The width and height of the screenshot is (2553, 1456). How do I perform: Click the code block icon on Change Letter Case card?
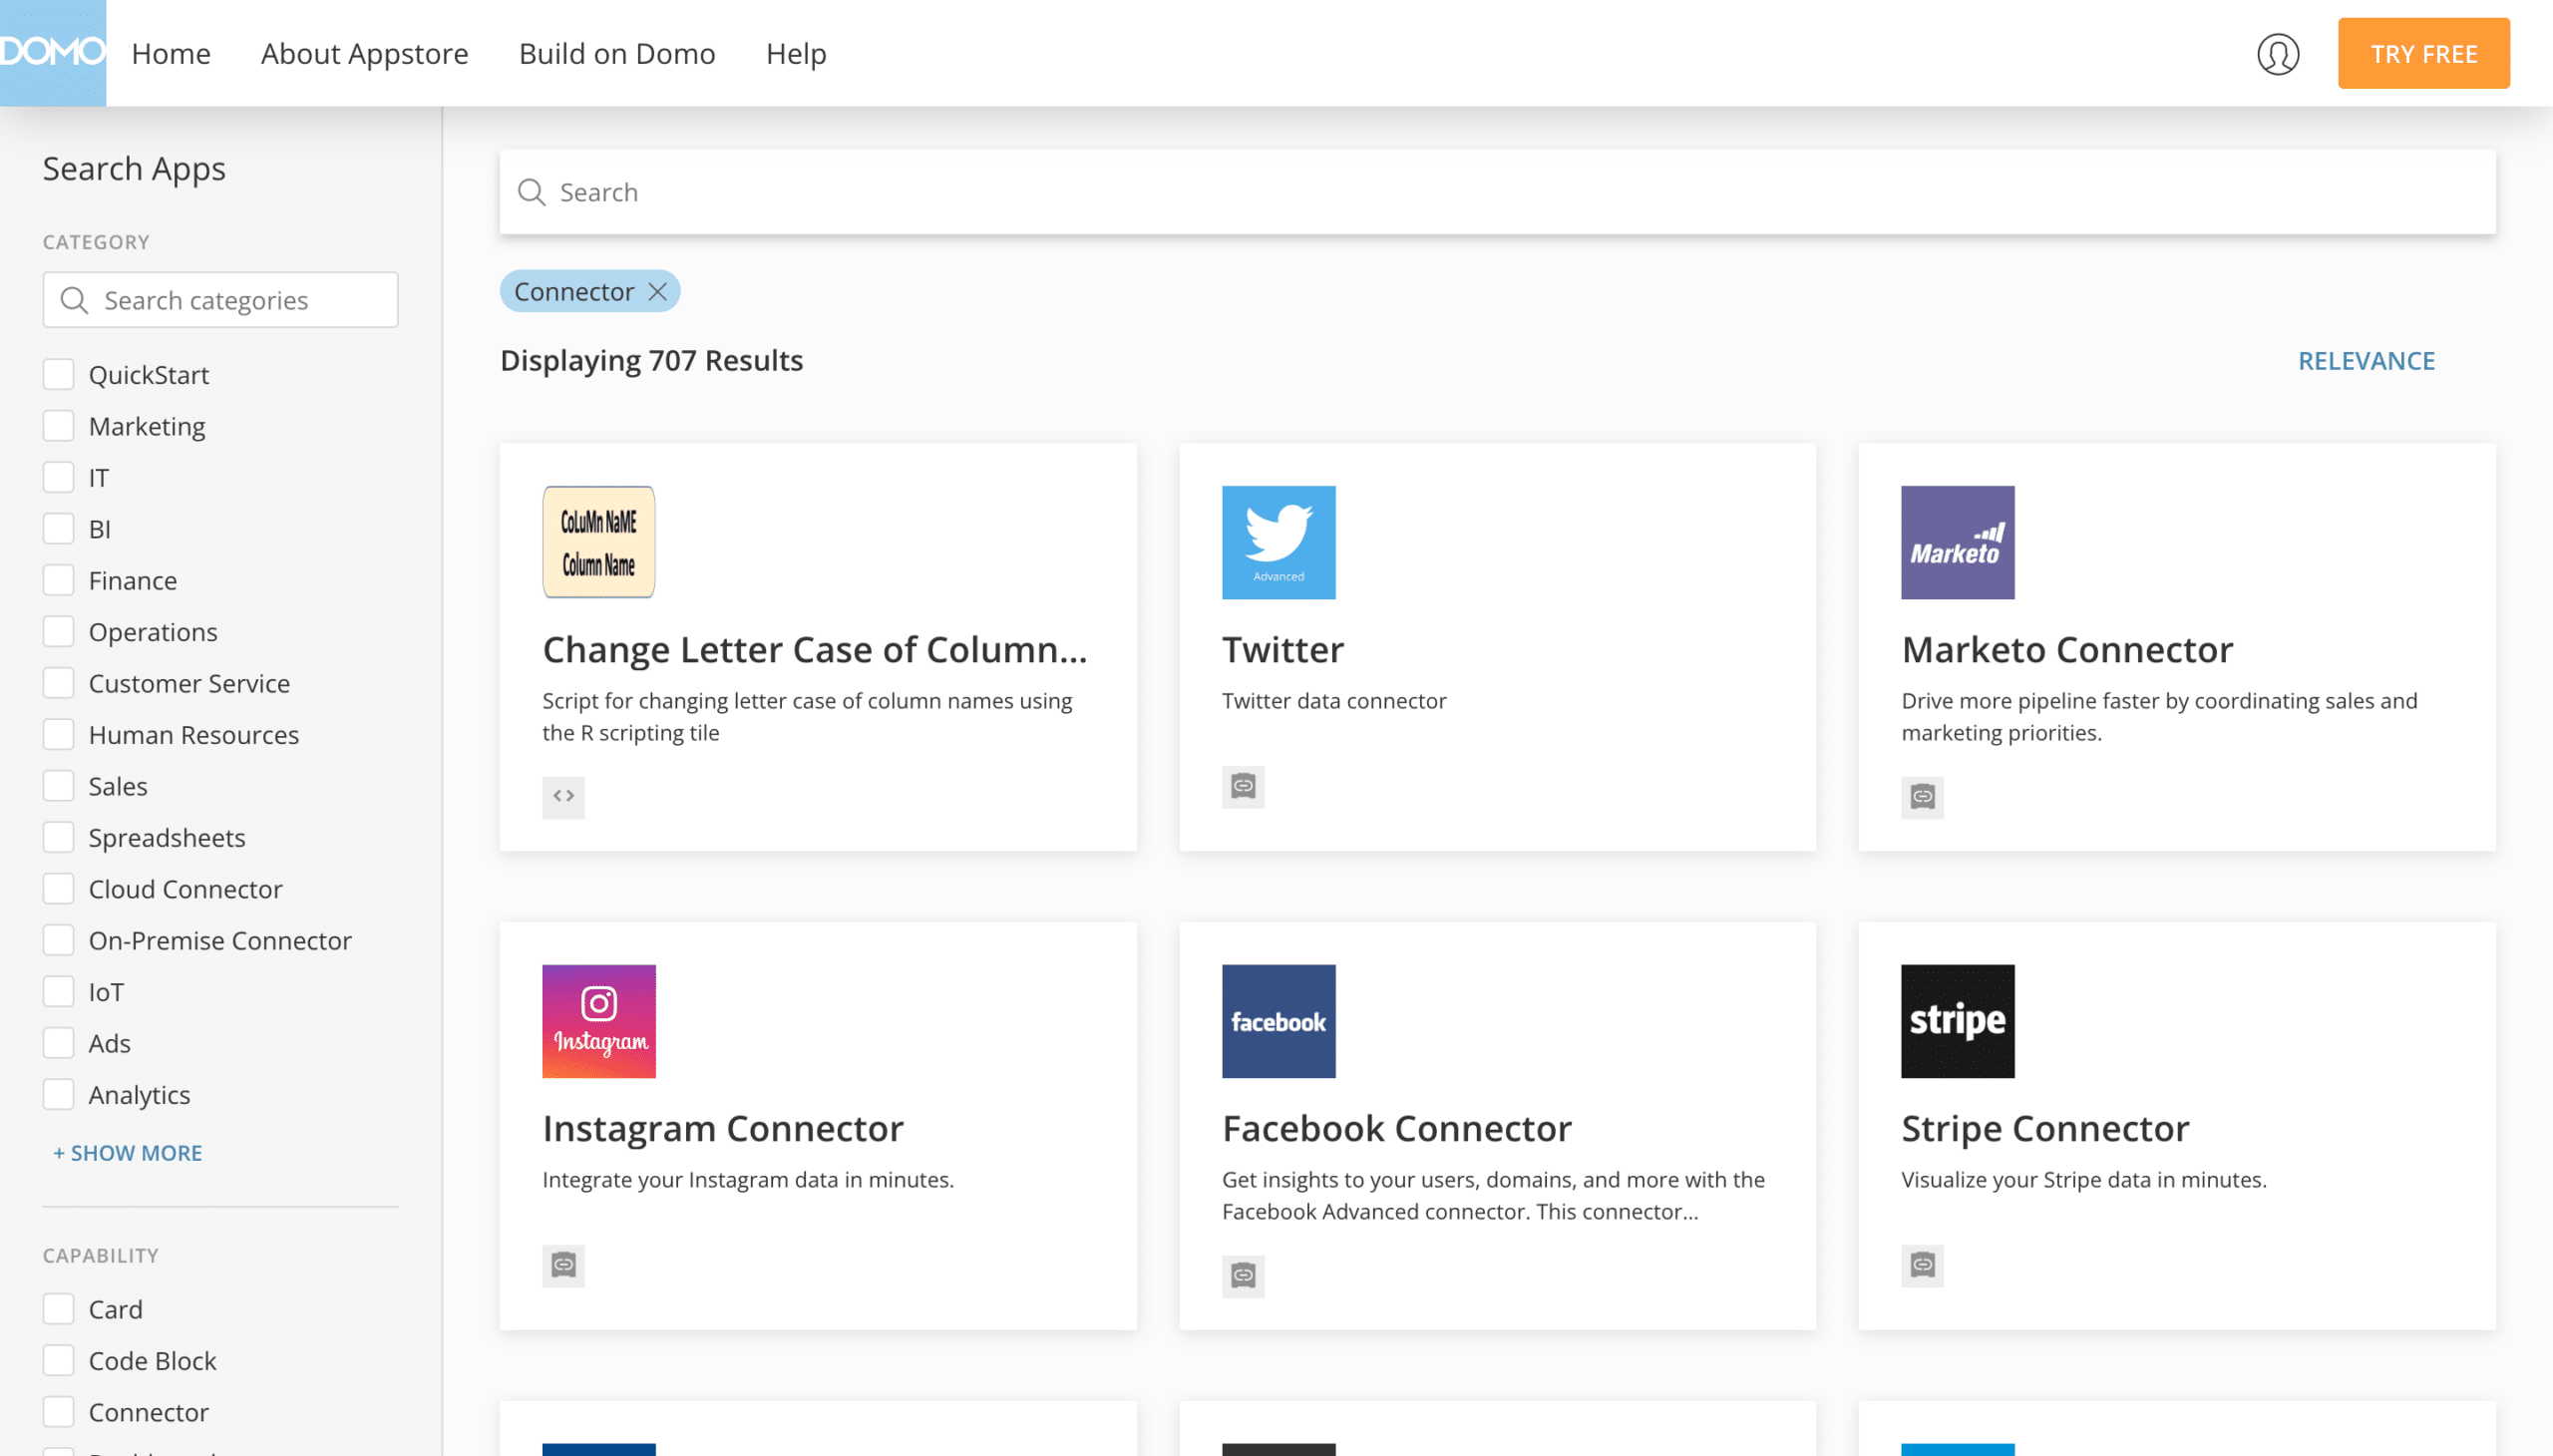[563, 797]
